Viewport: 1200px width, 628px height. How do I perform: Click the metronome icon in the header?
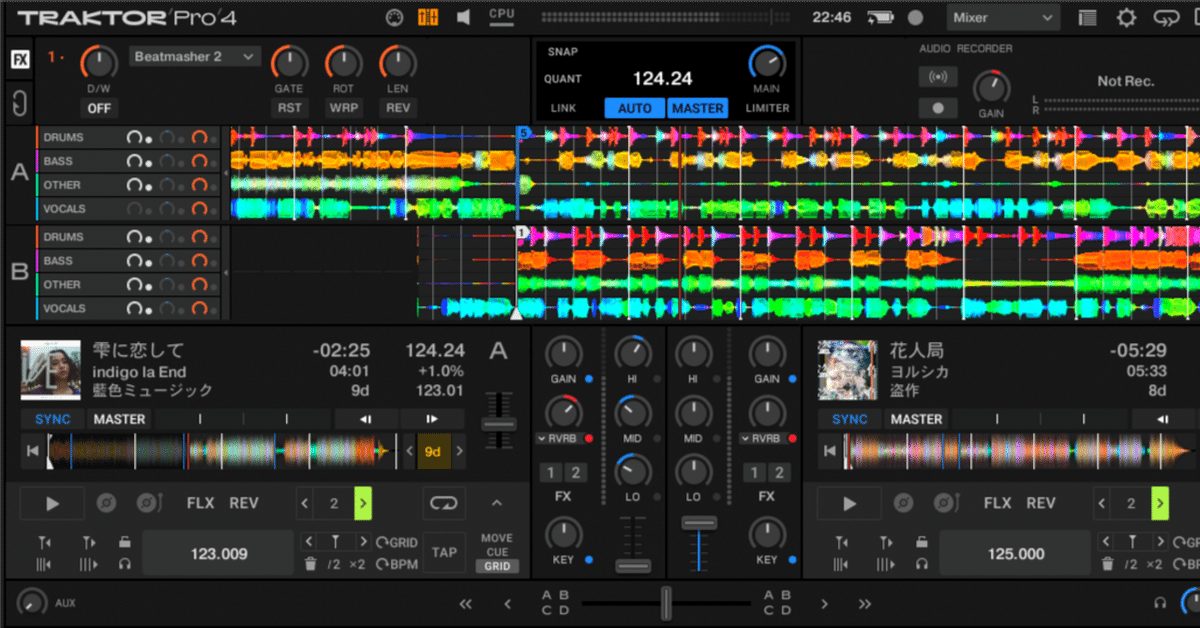point(394,17)
